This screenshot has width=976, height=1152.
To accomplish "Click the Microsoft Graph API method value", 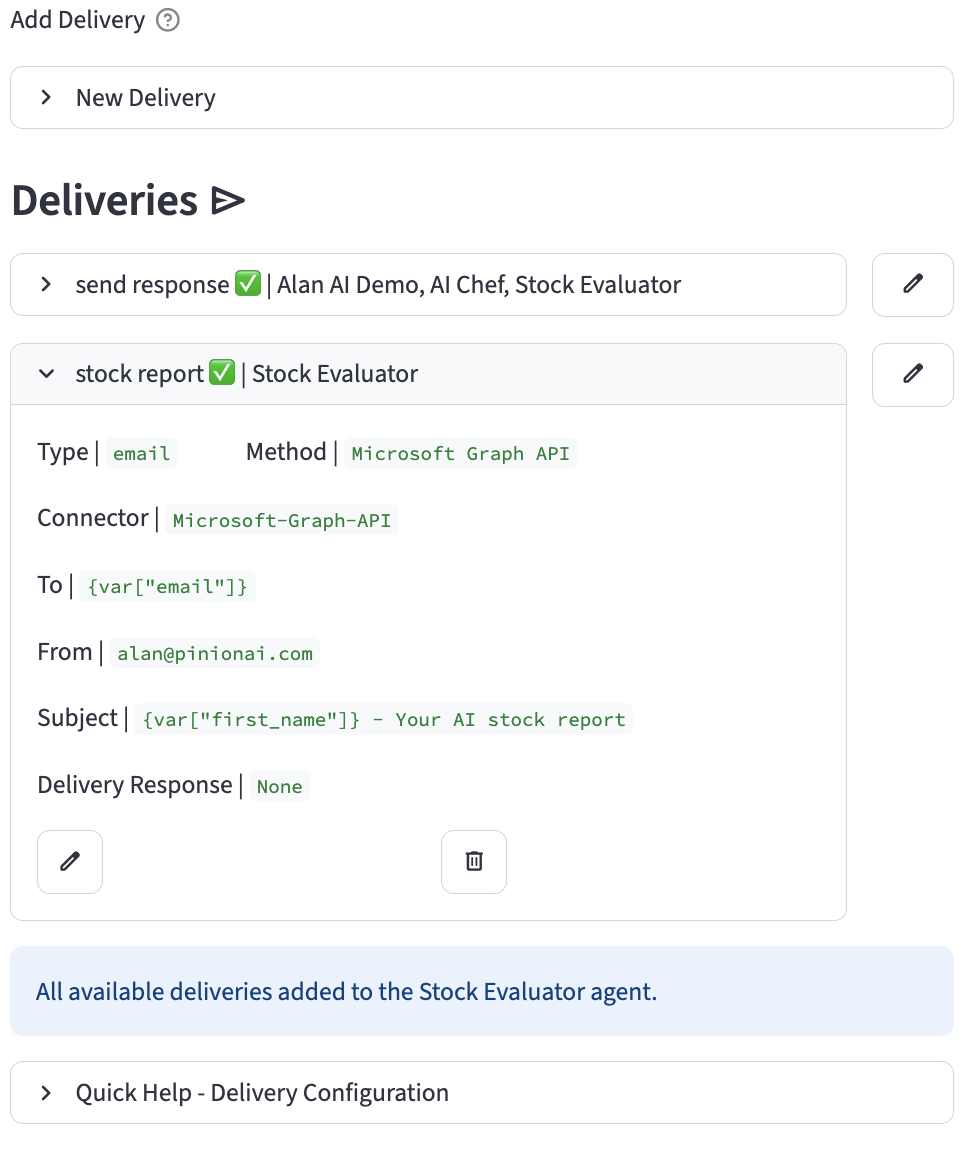I will (460, 454).
